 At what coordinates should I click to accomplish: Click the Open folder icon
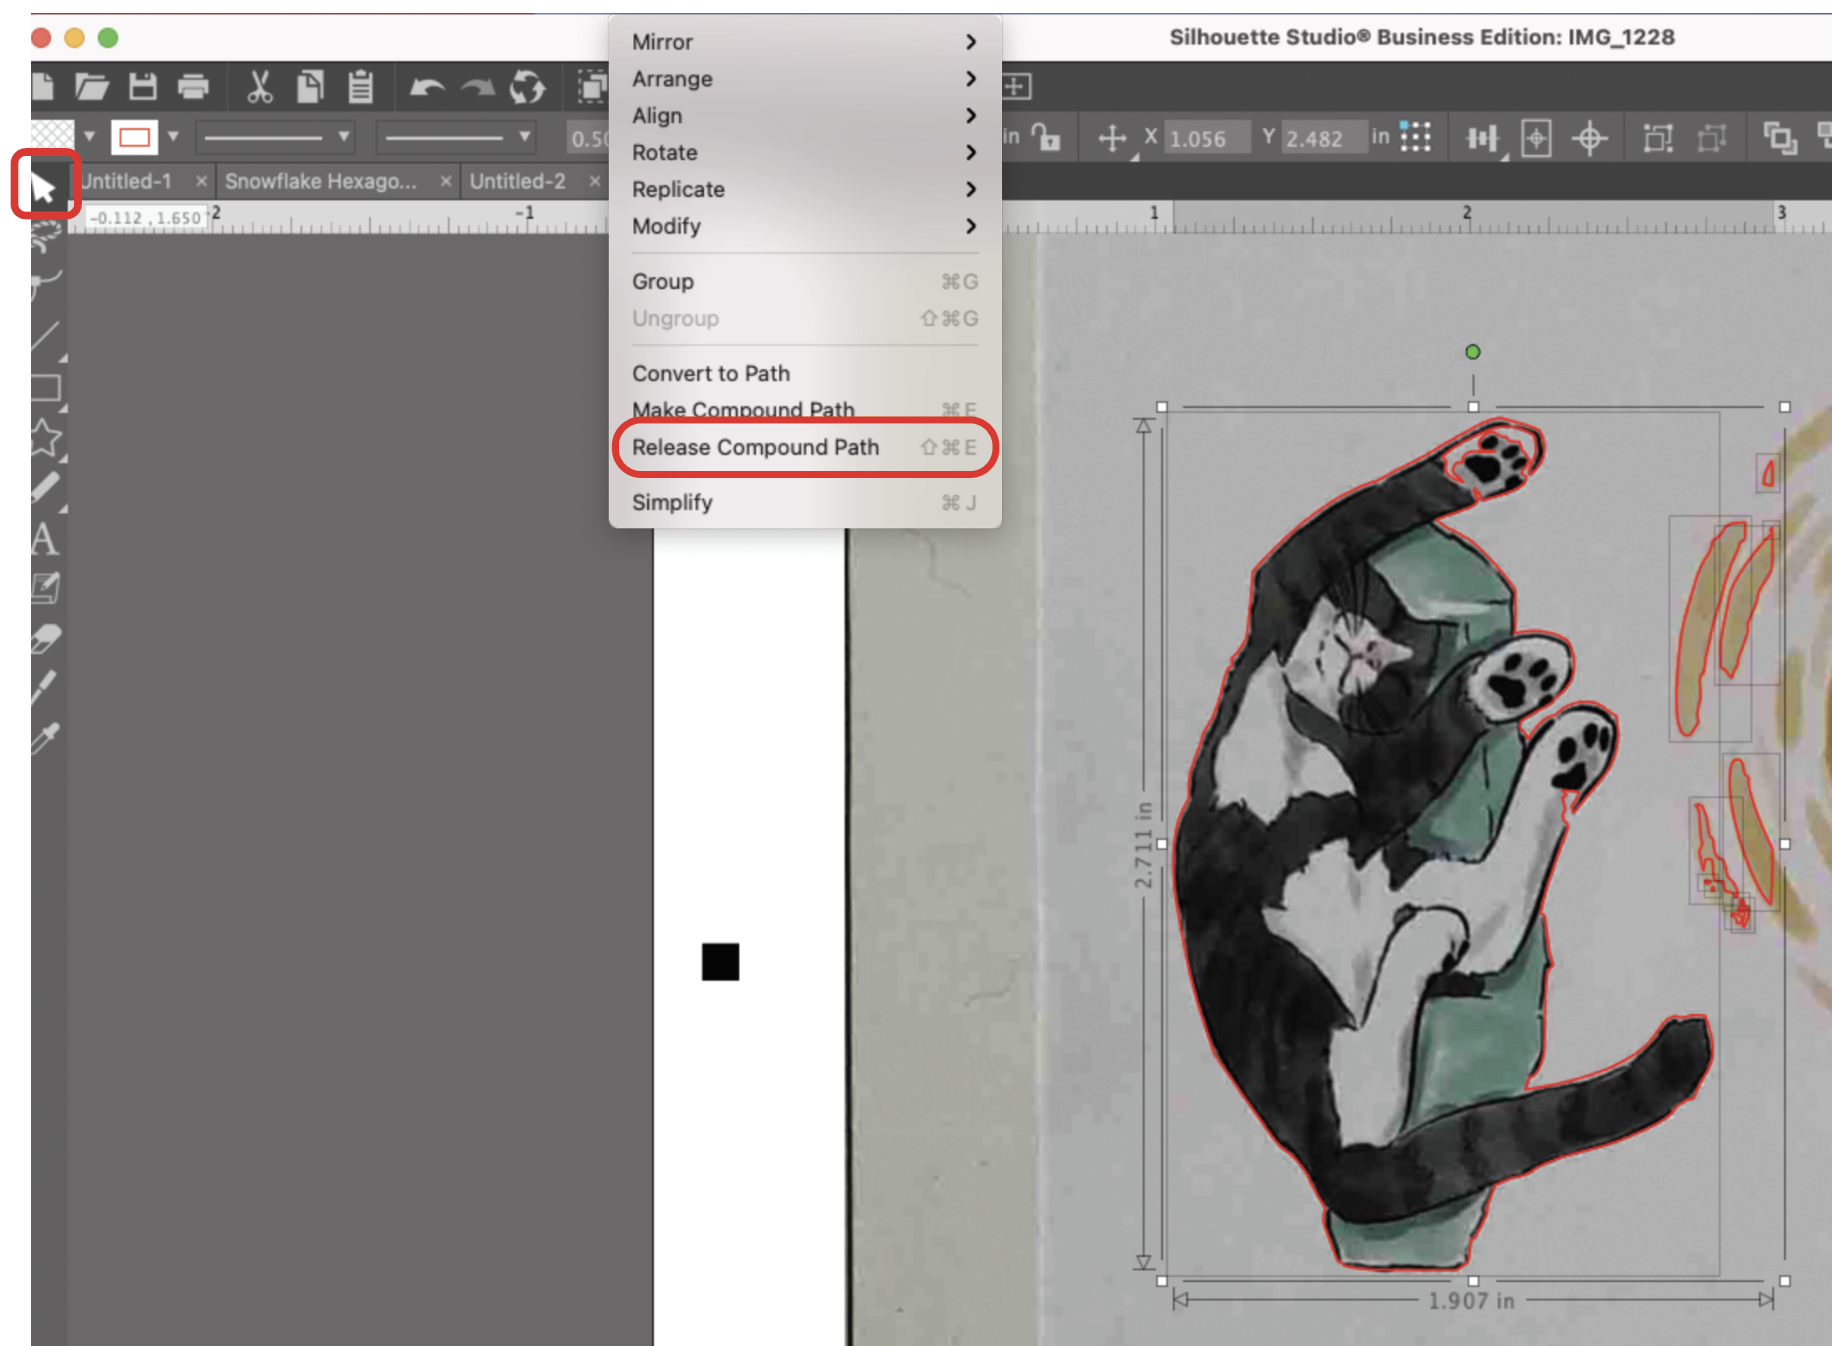tap(92, 87)
